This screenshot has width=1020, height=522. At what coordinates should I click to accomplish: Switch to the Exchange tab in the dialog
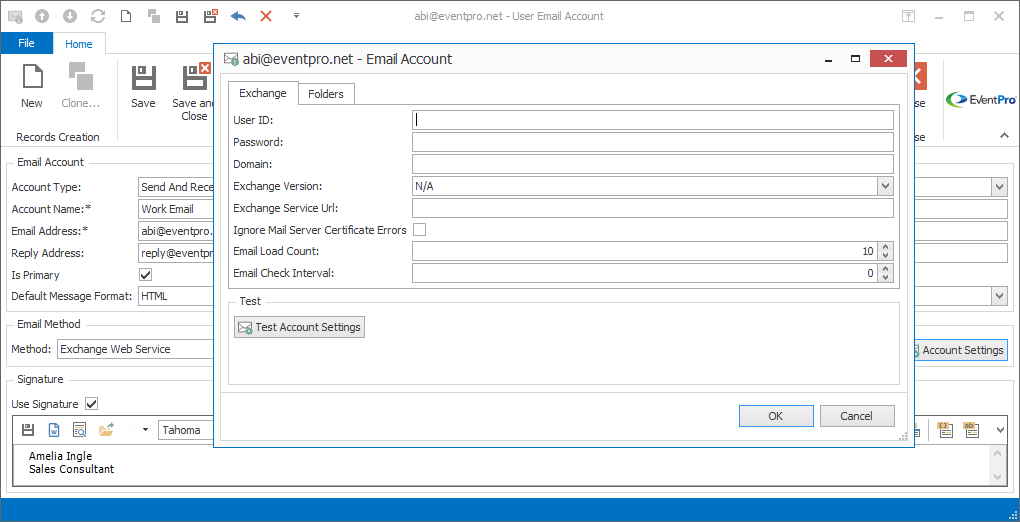[x=263, y=93]
